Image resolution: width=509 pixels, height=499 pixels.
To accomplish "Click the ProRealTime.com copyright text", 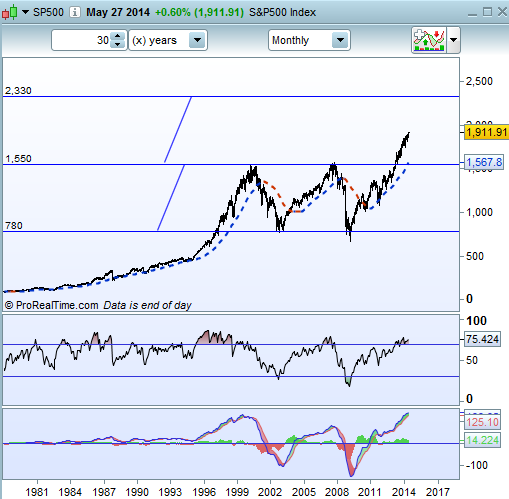I will (x=51, y=305).
